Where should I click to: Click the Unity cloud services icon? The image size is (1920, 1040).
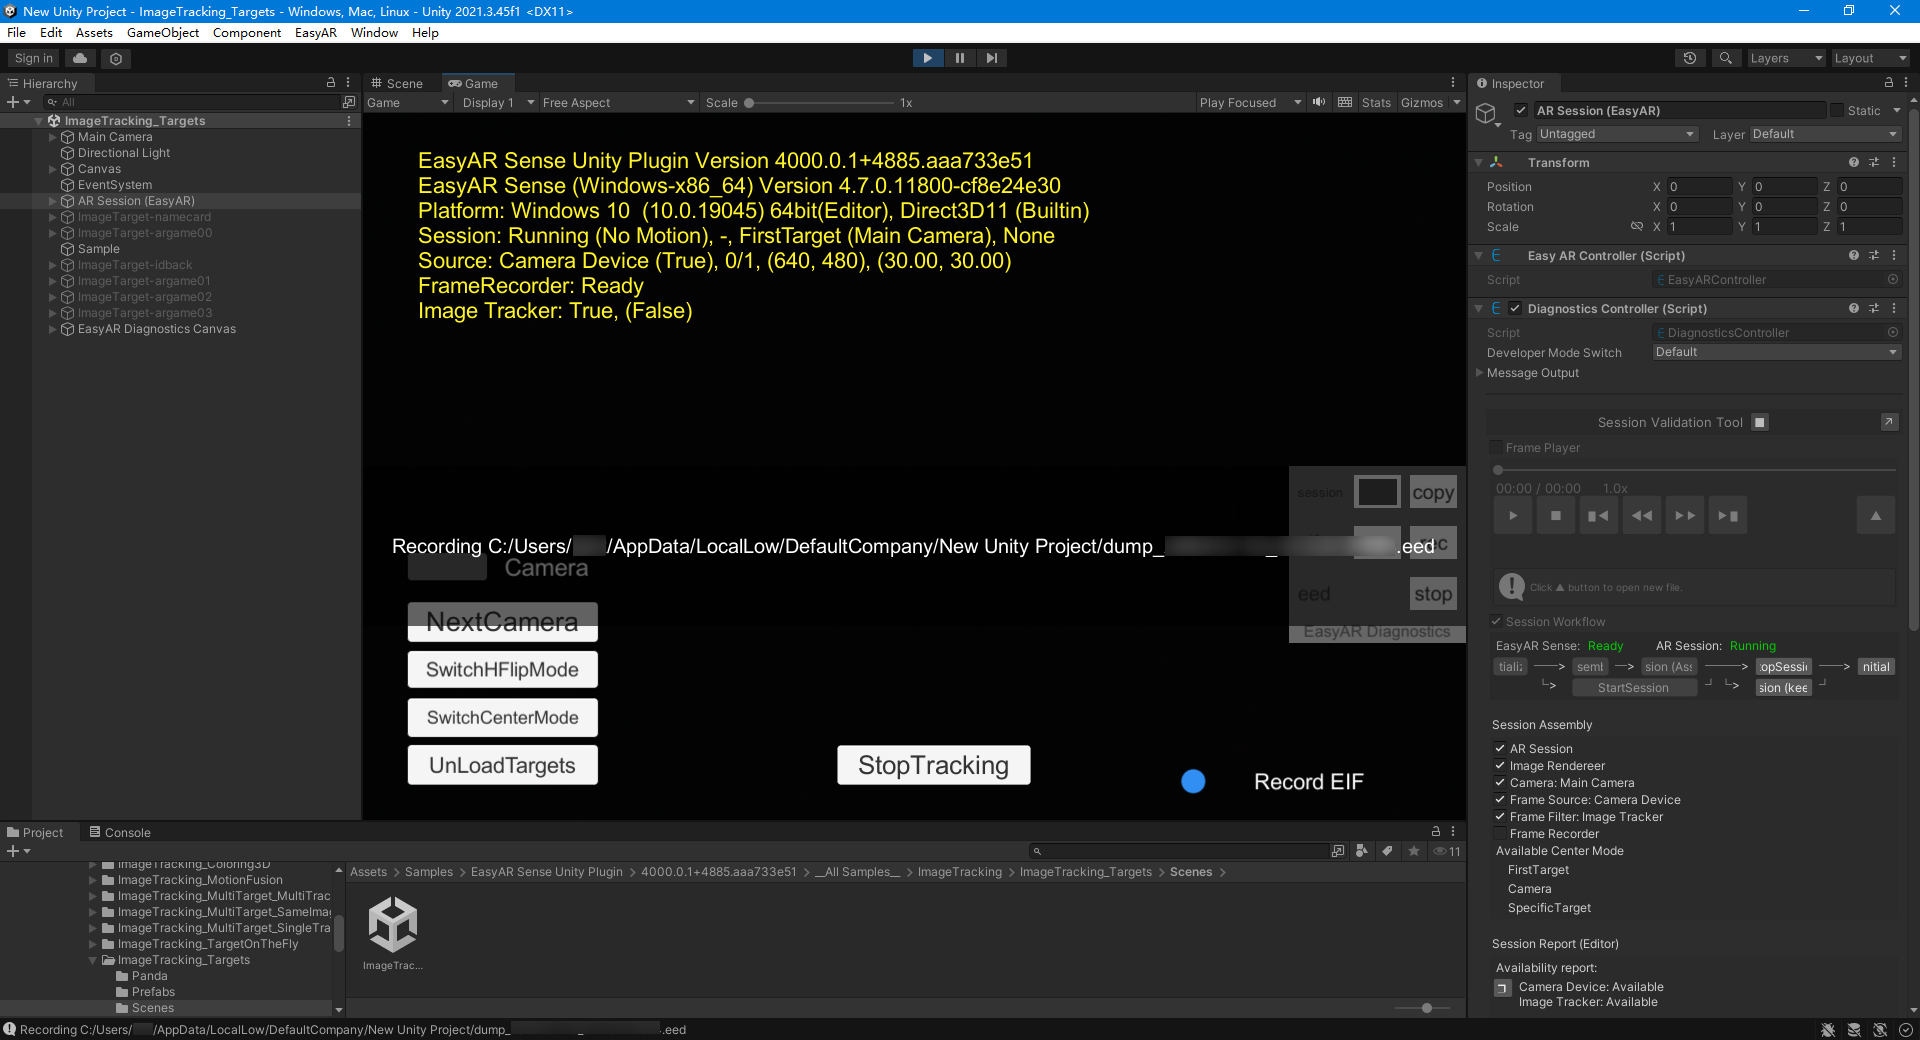tap(79, 57)
